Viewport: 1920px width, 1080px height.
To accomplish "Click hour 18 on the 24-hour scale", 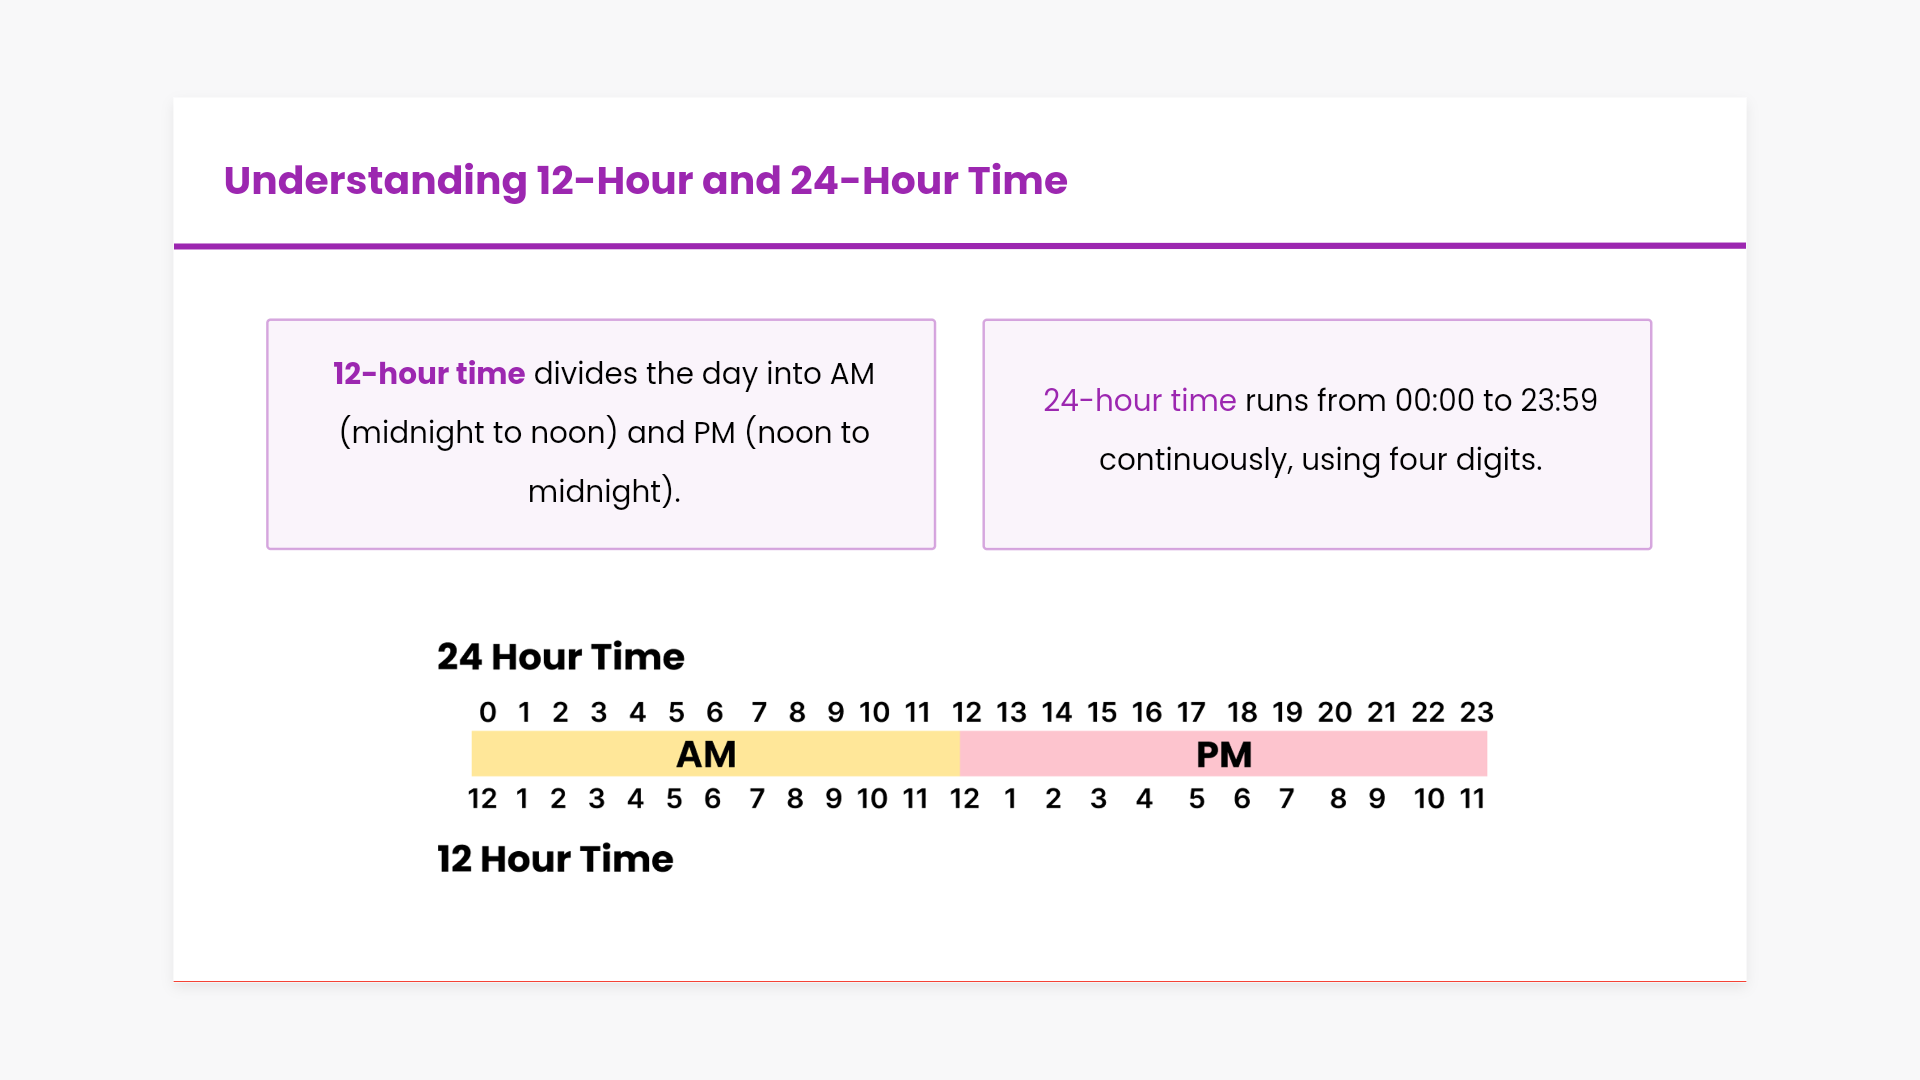I will pyautogui.click(x=1242, y=713).
